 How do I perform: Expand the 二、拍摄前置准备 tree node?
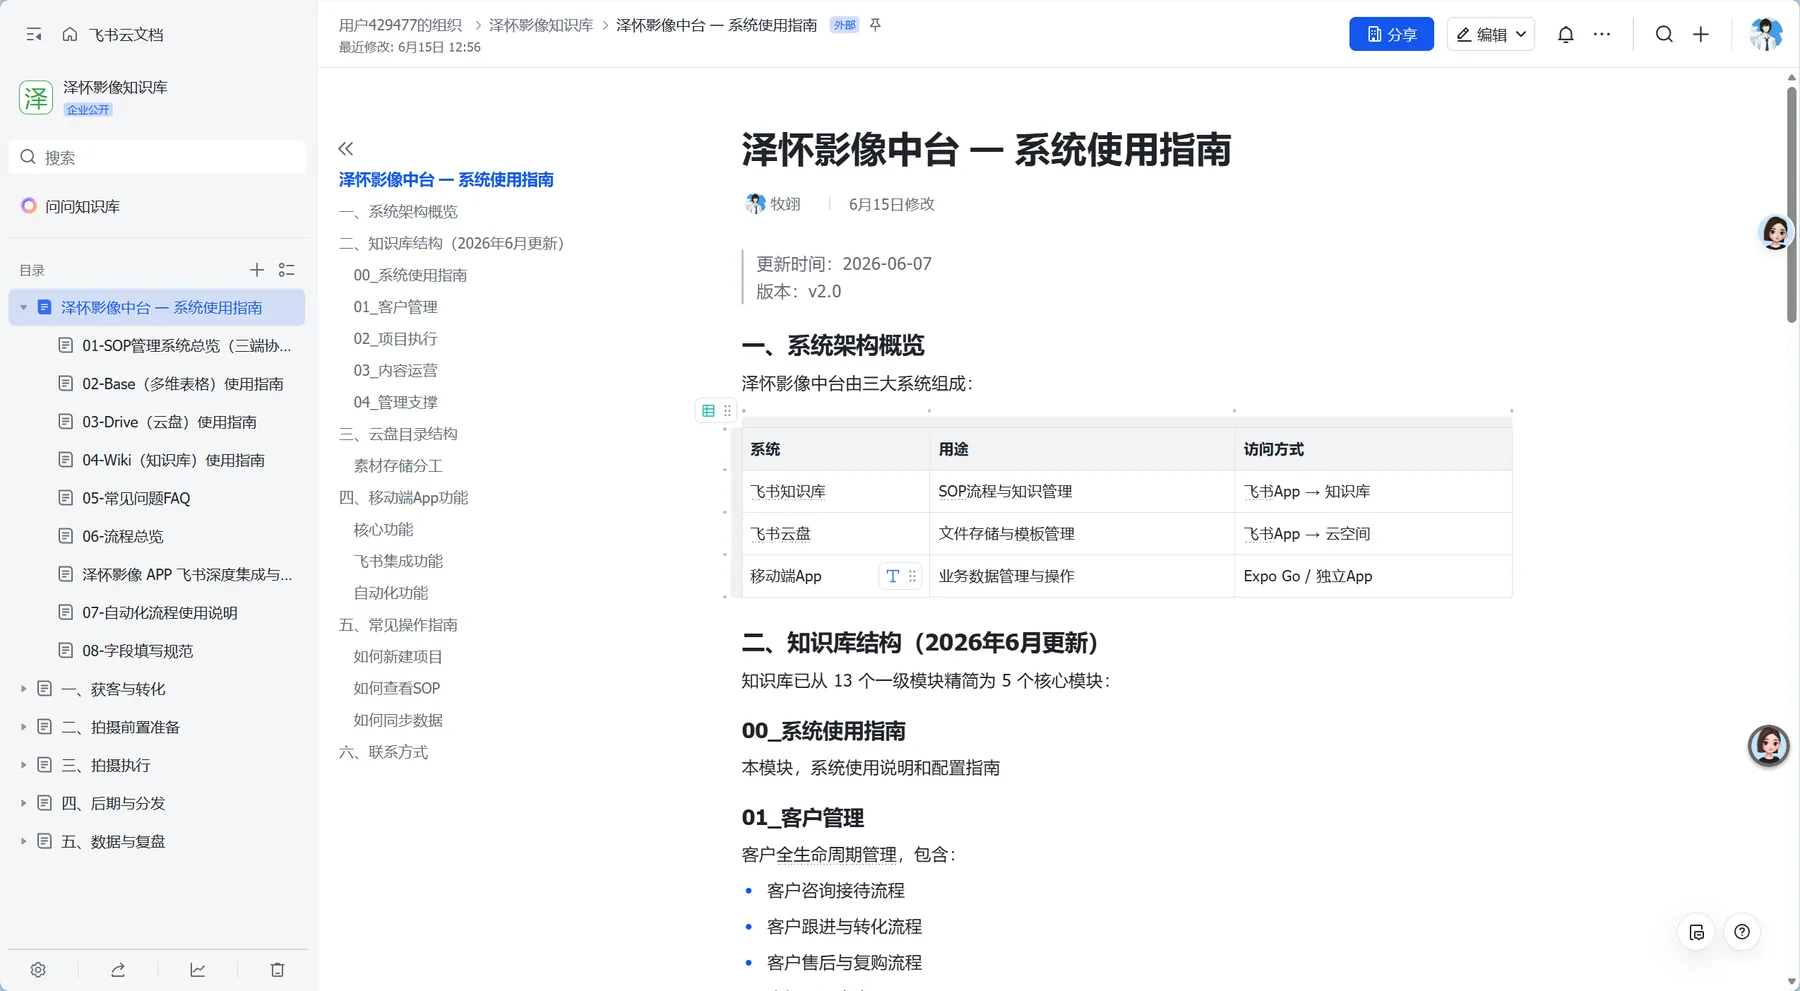[x=24, y=727]
